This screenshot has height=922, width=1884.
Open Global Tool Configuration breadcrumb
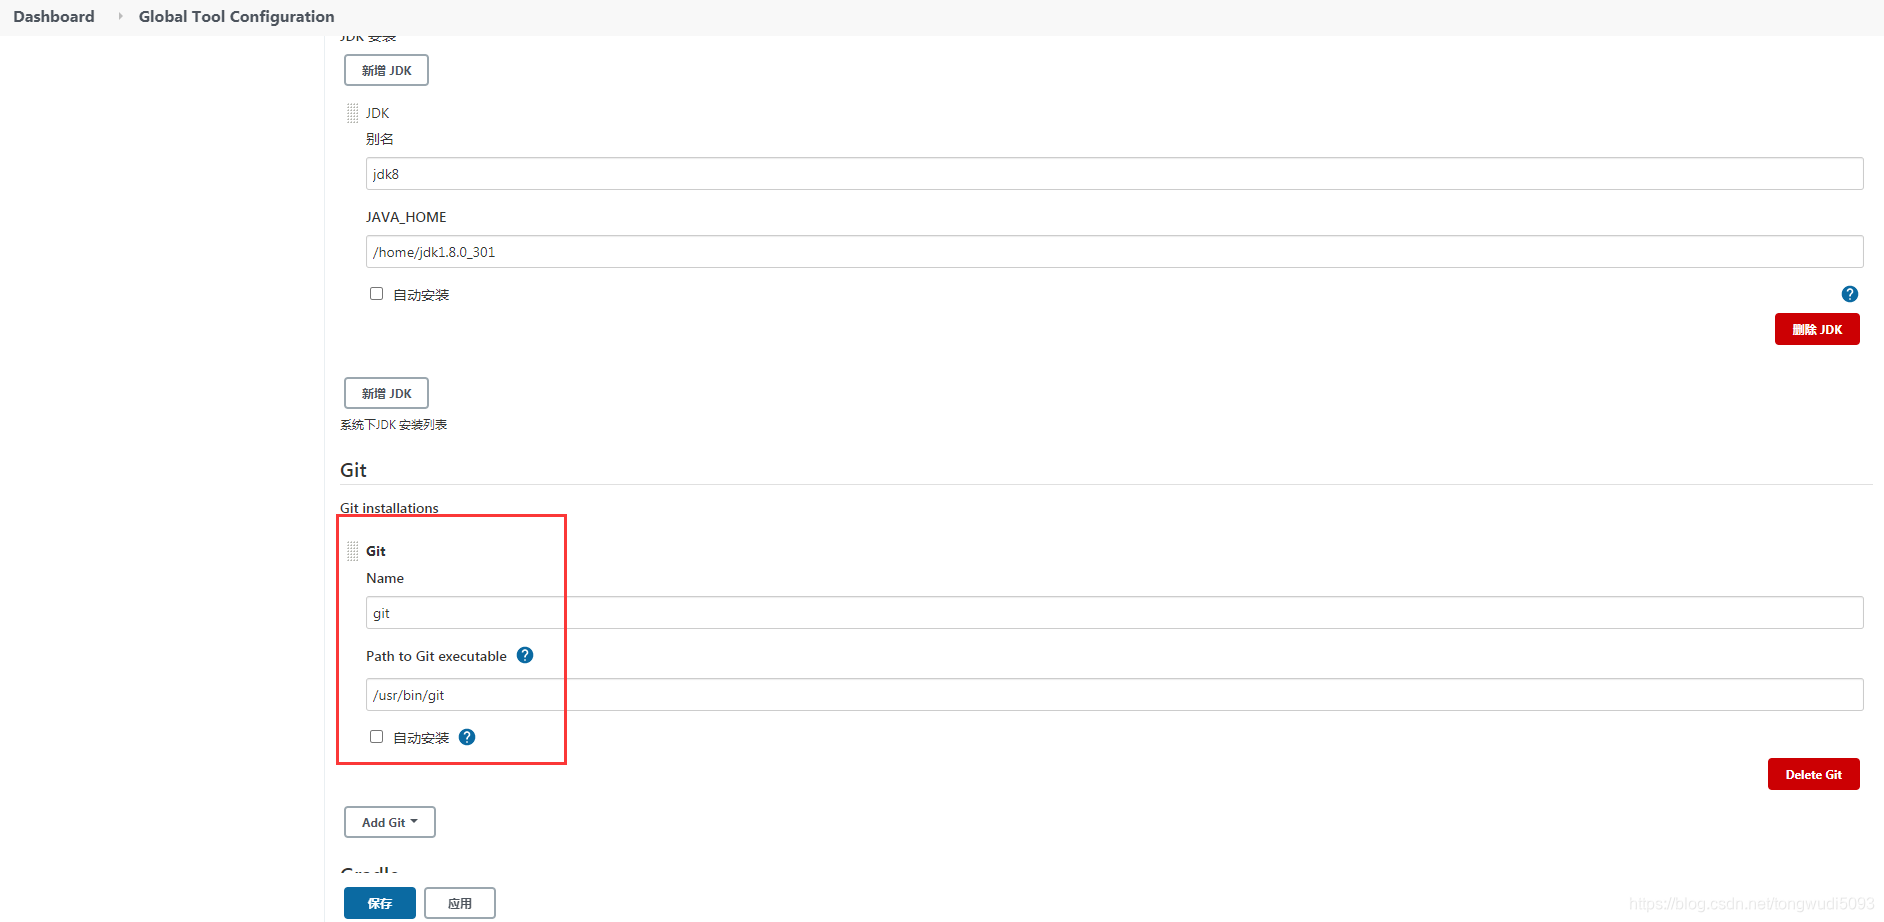(x=237, y=16)
